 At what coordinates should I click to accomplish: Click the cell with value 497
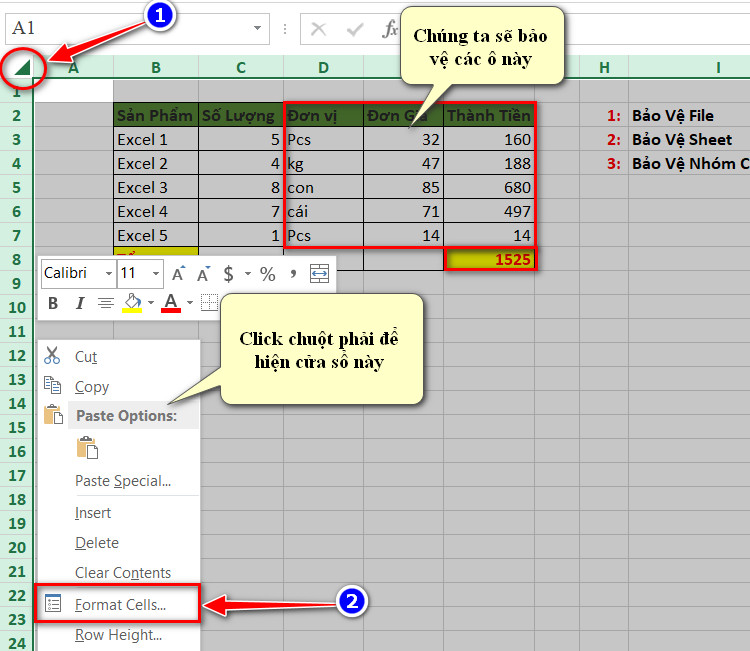489,211
